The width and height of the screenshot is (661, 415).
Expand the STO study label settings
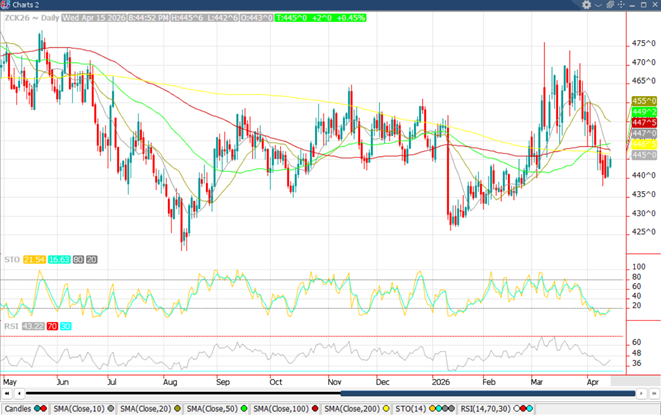[x=10, y=260]
